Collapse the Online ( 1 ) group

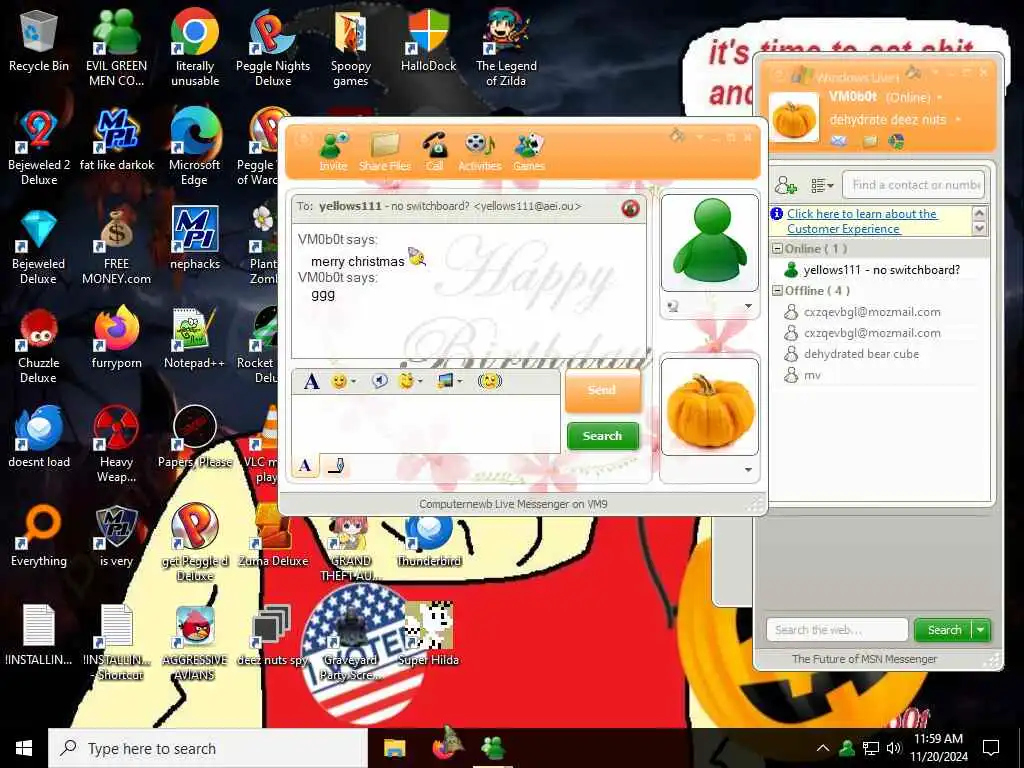(x=777, y=249)
